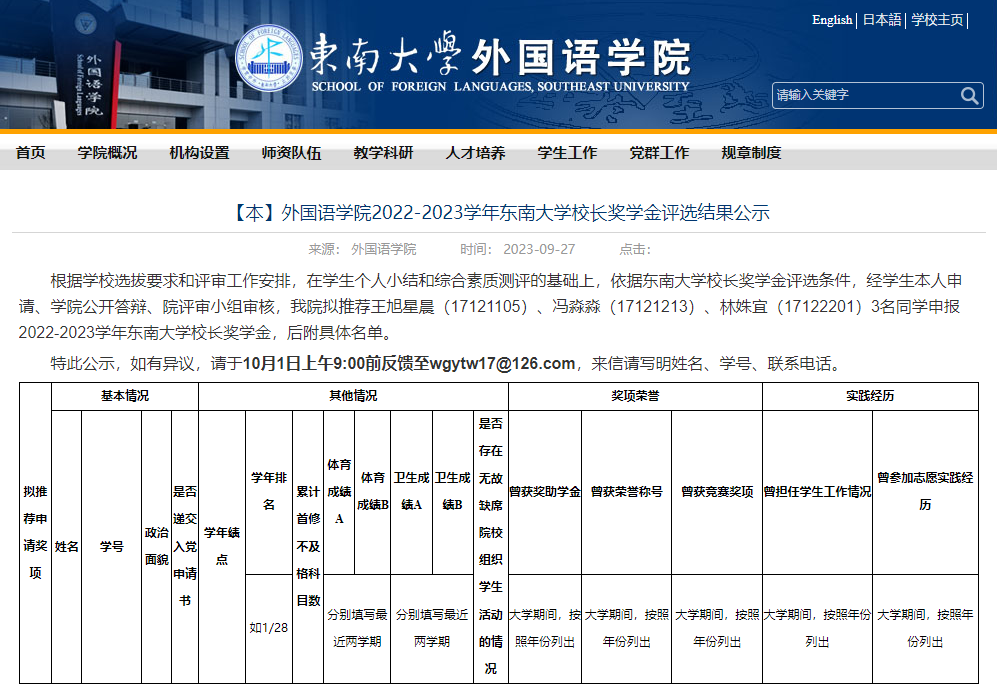Click the 是否存在无故缺席院校组织学生活动的情况 header
997x684 pixels.
[x=491, y=546]
